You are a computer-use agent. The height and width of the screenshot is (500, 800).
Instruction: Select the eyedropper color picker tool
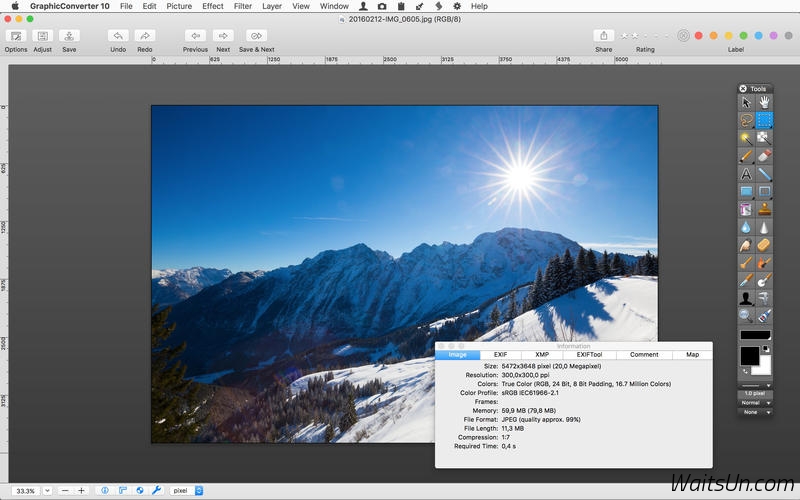coord(746,281)
